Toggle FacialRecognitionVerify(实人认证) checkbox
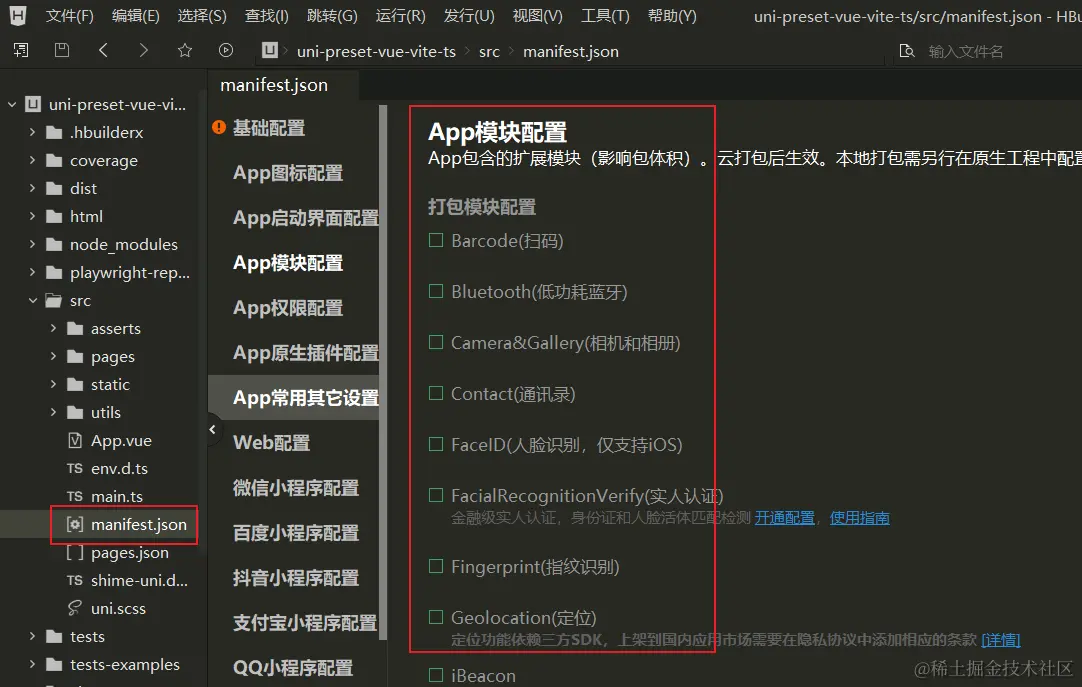Viewport: 1082px width, 687px height. pyautogui.click(x=435, y=495)
